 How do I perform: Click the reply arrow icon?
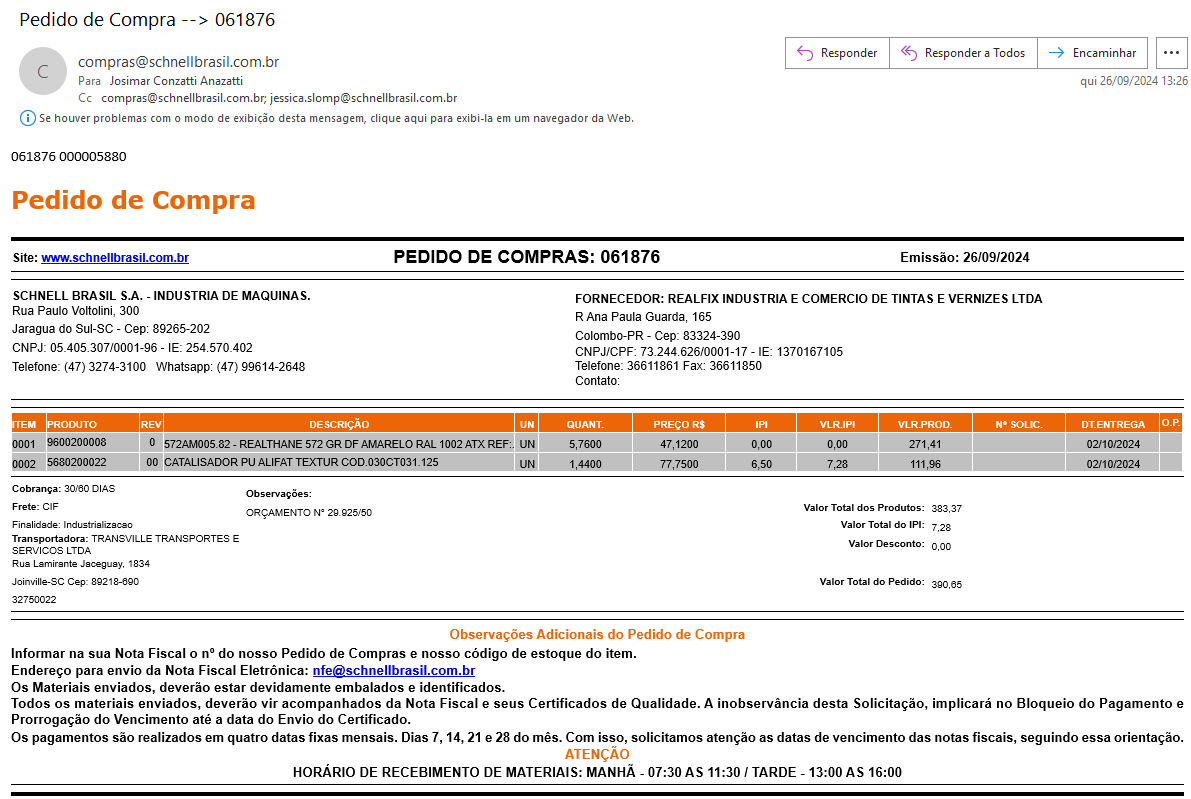pos(805,53)
